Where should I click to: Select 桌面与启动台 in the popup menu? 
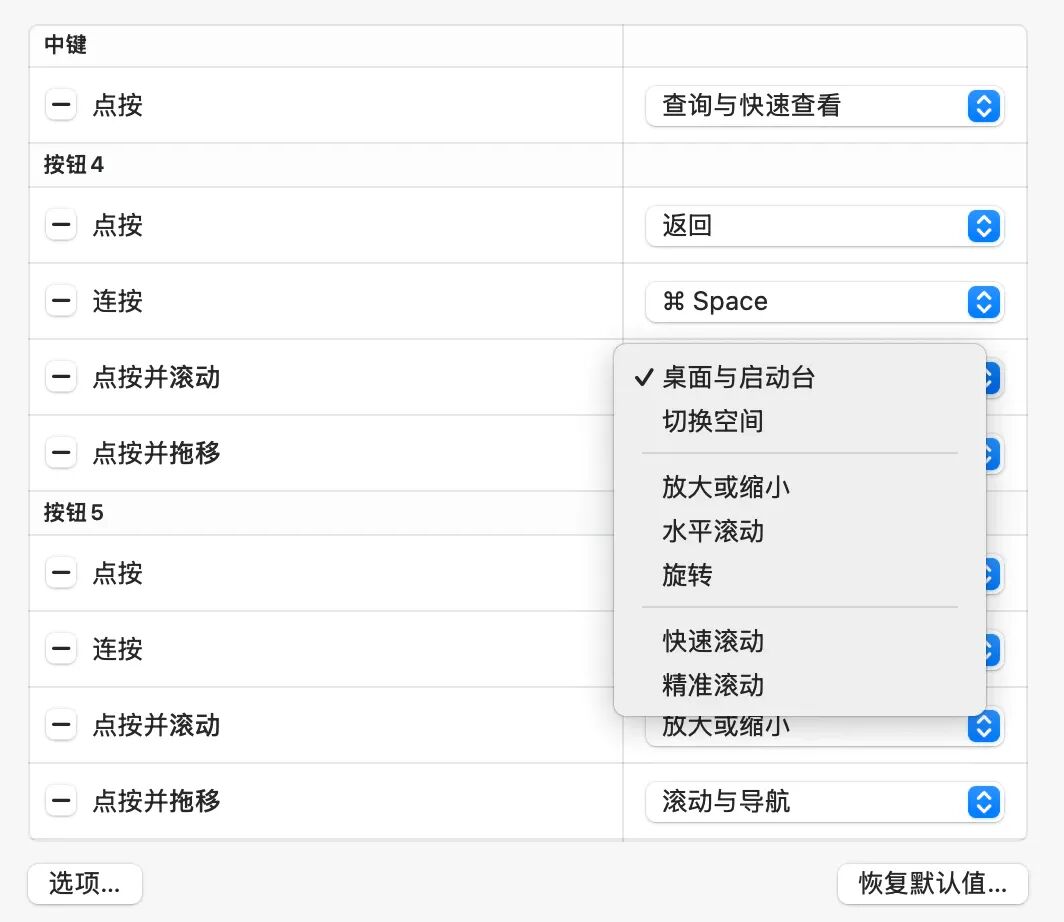[x=799, y=377]
